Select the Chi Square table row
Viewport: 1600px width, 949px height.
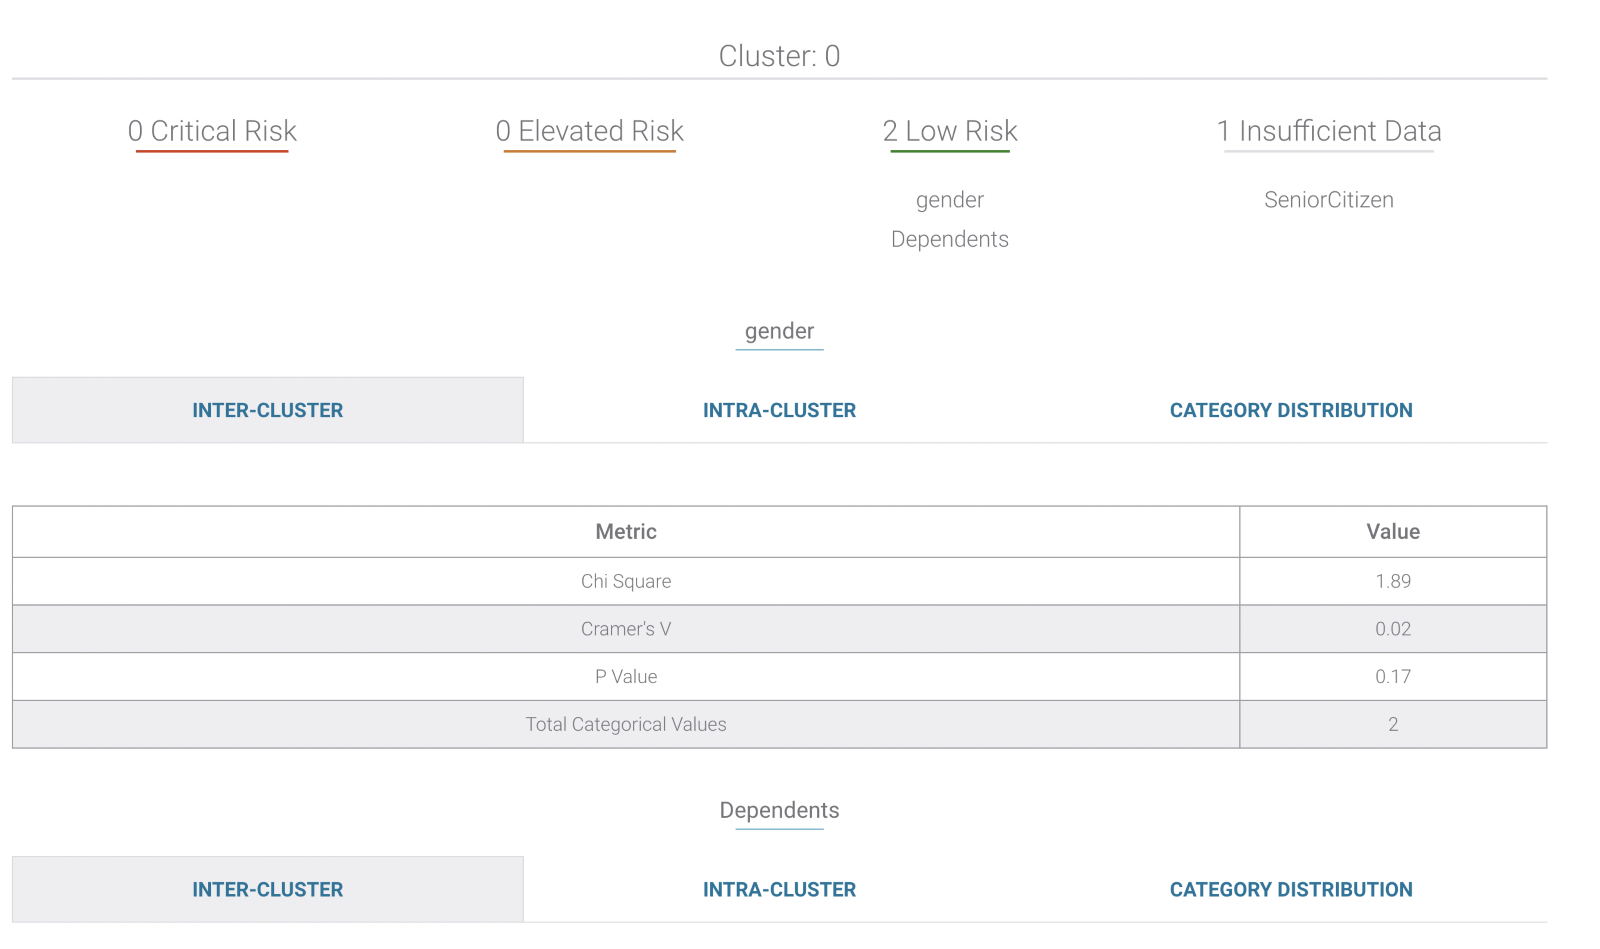tap(626, 581)
